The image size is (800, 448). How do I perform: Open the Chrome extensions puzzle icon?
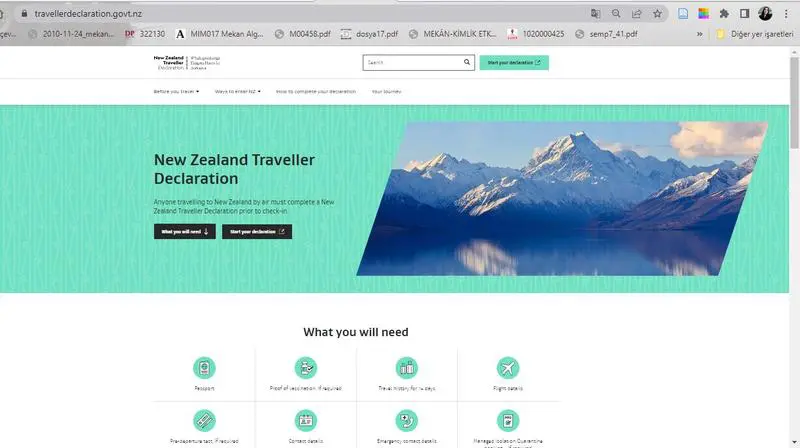724,14
